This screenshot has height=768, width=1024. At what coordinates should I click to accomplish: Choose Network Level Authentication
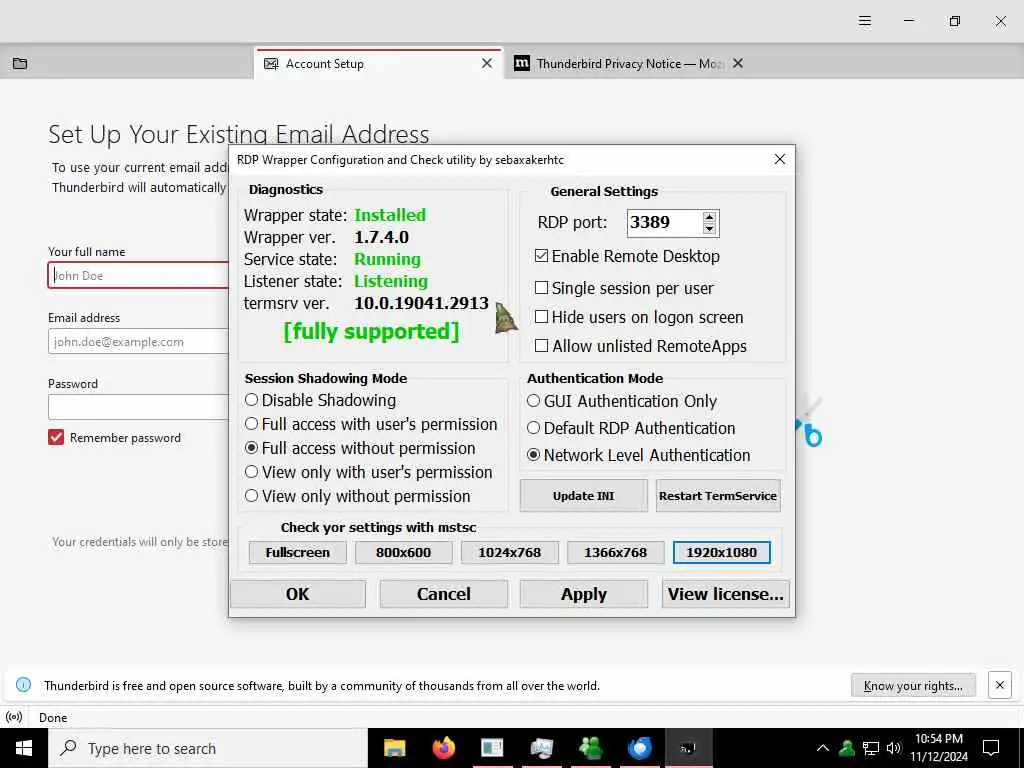pyautogui.click(x=534, y=455)
